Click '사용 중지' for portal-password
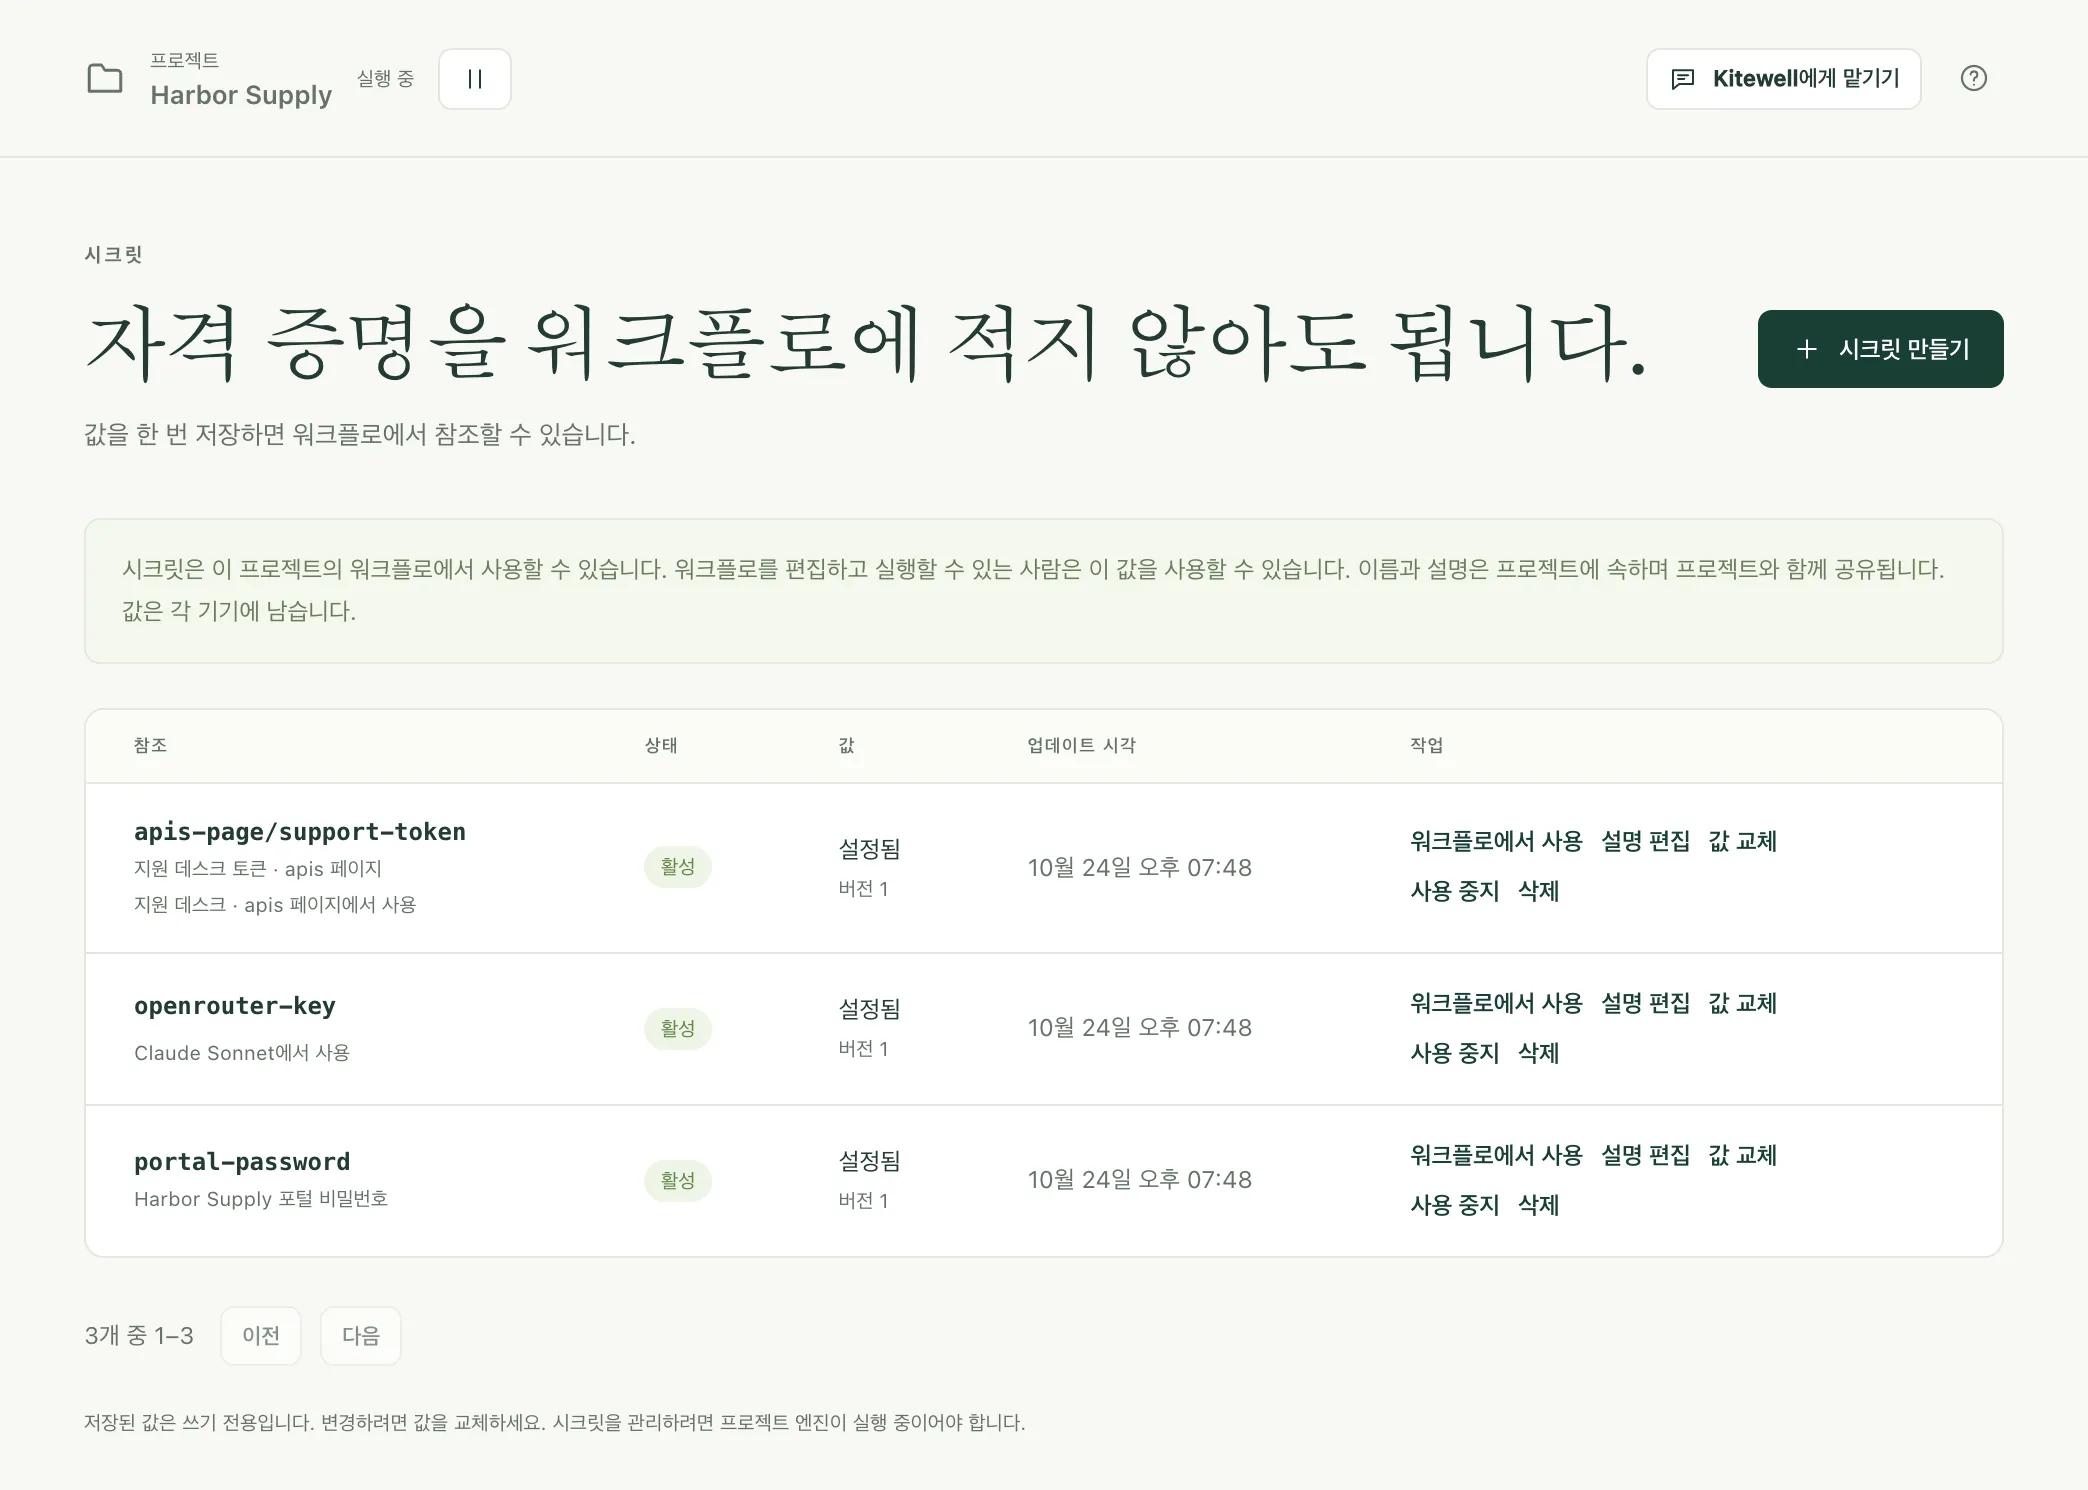The image size is (2088, 1490). tap(1454, 1205)
